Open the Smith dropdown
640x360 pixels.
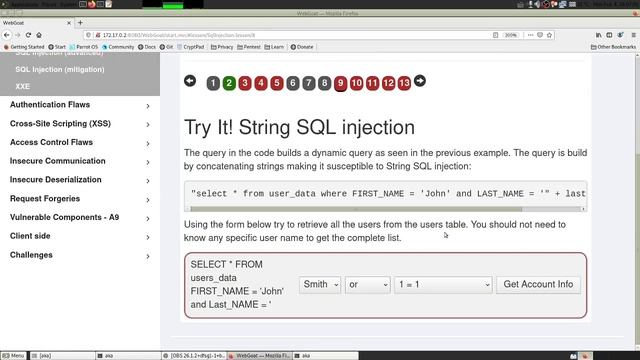[x=320, y=284]
